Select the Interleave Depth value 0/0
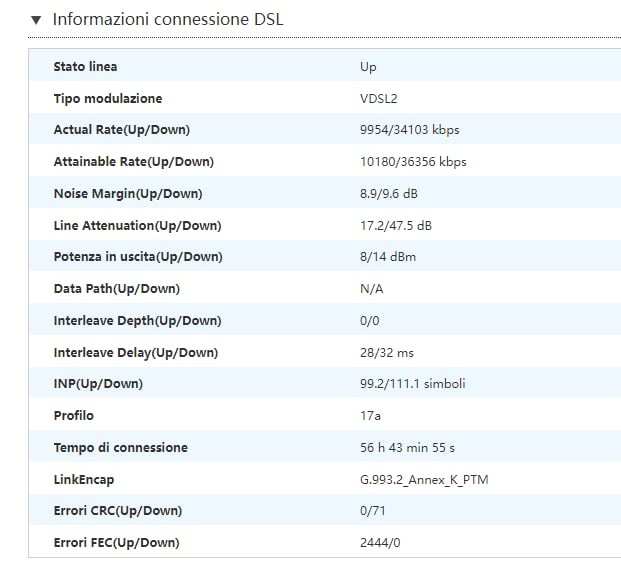 [370, 320]
